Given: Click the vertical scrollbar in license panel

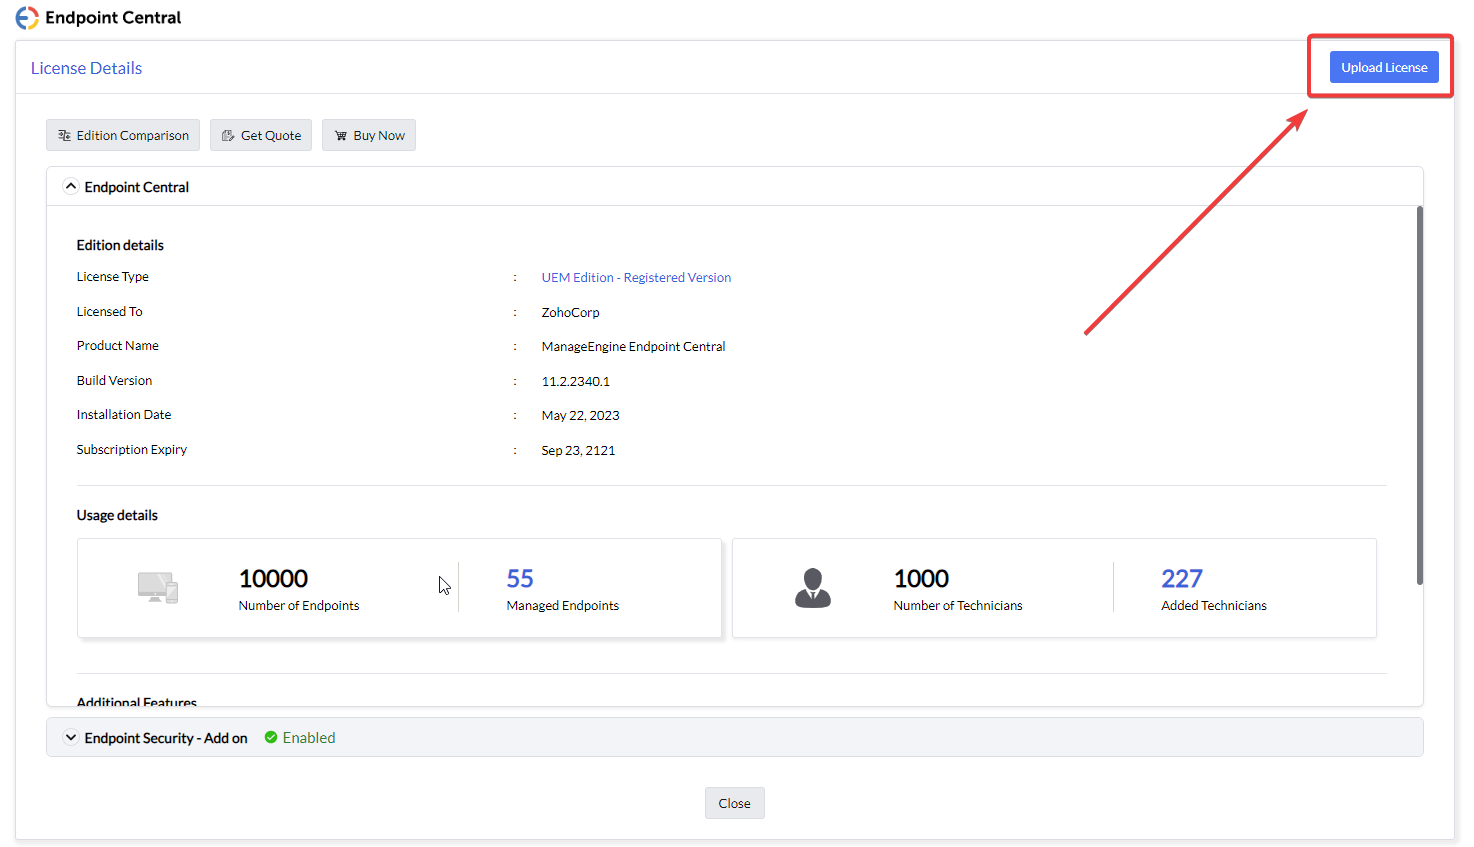Looking at the screenshot, I should (x=1419, y=395).
